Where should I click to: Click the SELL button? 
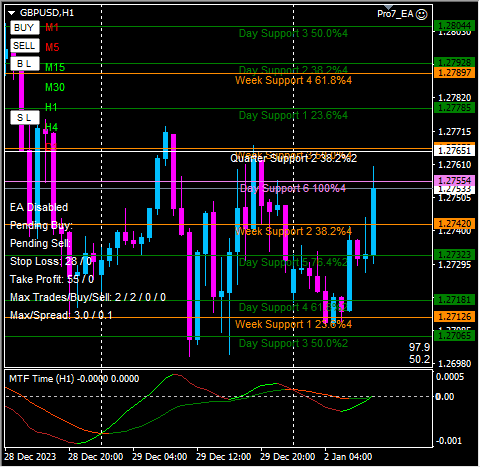pyautogui.click(x=25, y=46)
